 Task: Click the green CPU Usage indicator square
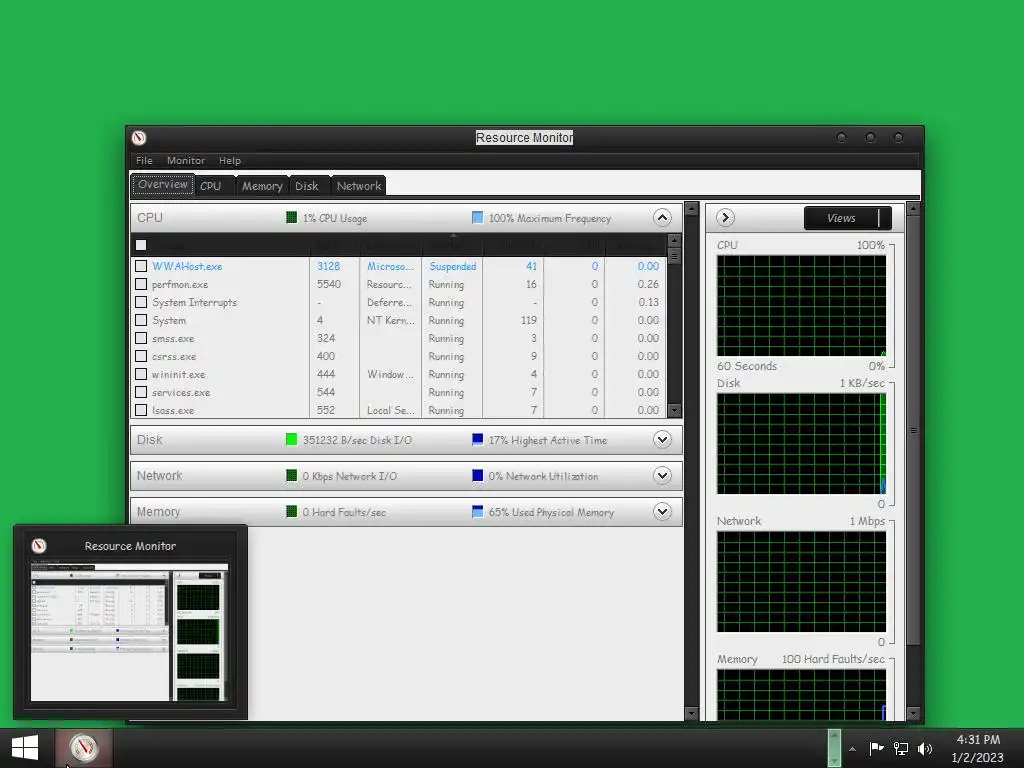click(291, 217)
